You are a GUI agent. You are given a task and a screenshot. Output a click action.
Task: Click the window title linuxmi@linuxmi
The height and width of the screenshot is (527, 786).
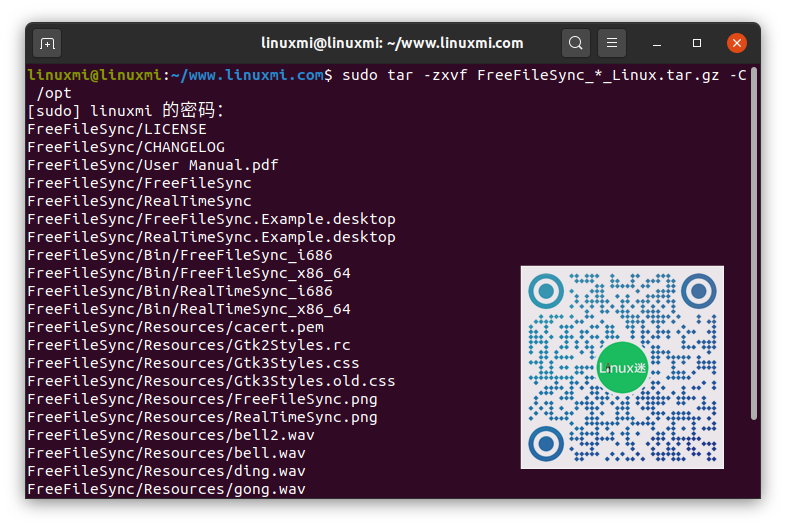tap(392, 43)
